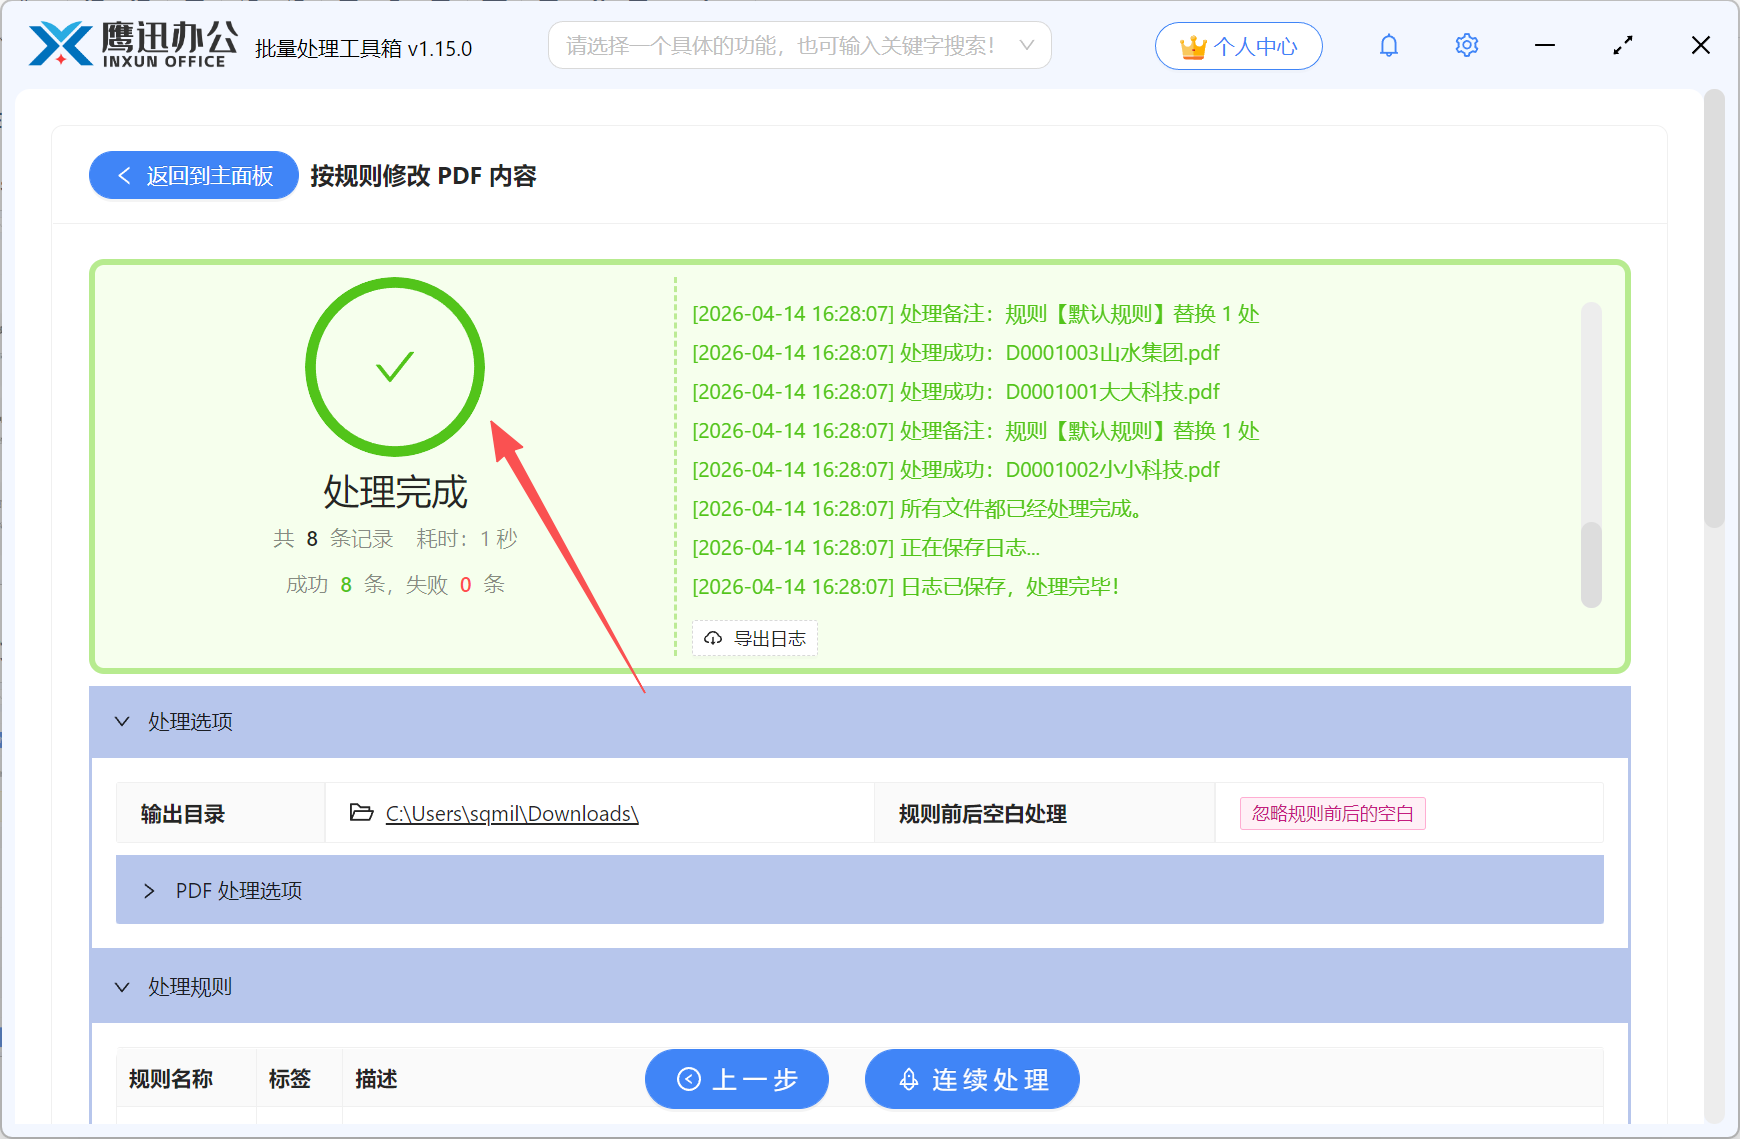Open 个人中心 personal center

[x=1238, y=47]
